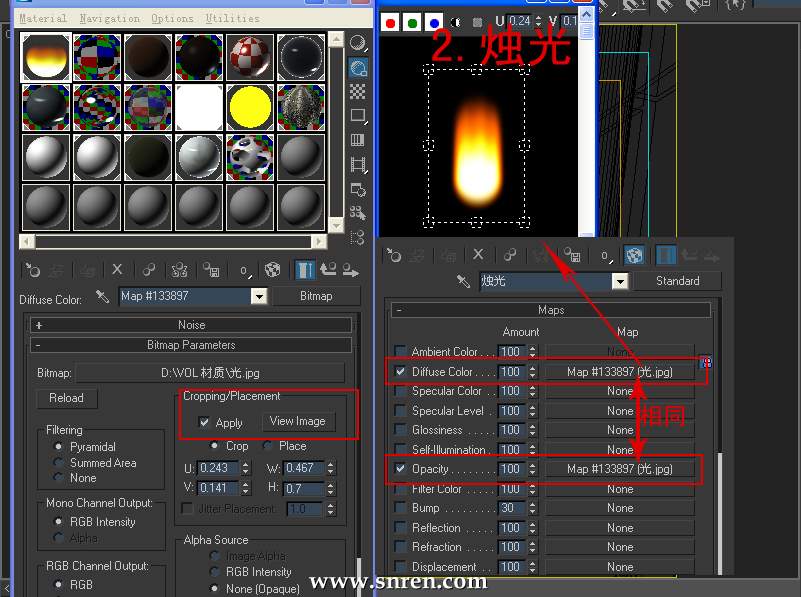The width and height of the screenshot is (801, 597).
Task: Enable the Reflection map checkbox
Action: point(400,527)
